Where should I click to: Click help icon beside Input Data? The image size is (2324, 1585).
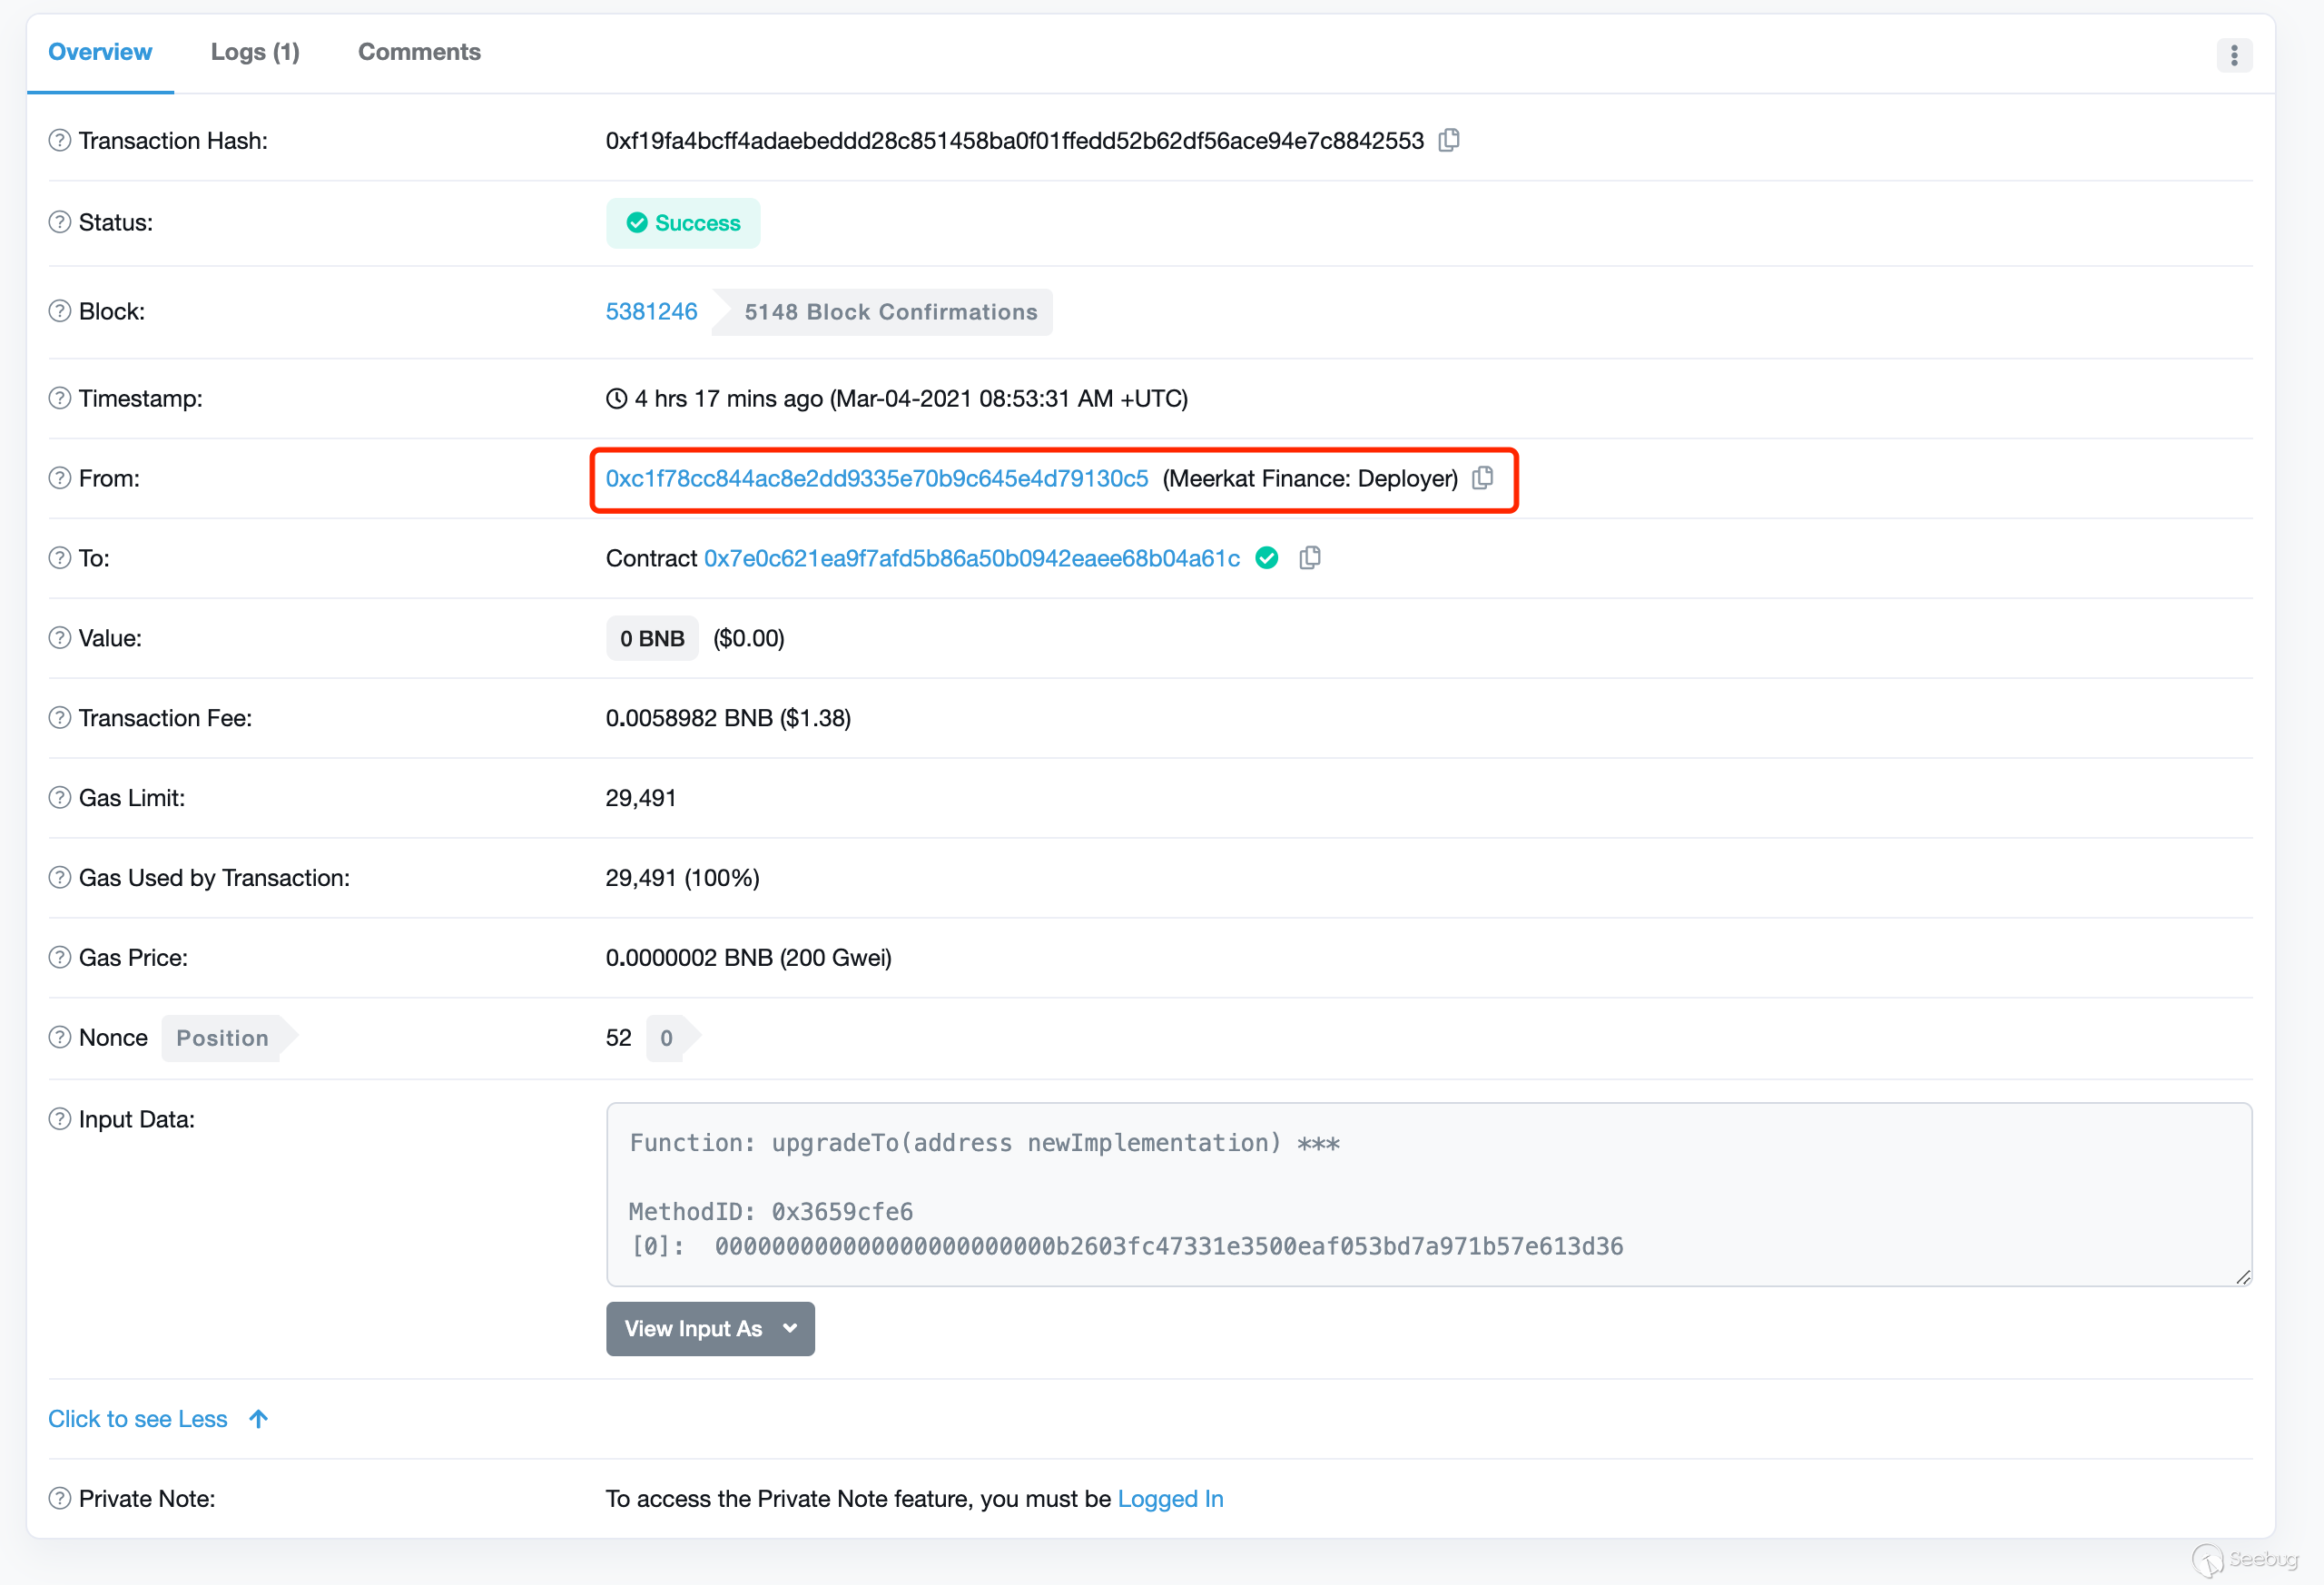point(60,1119)
